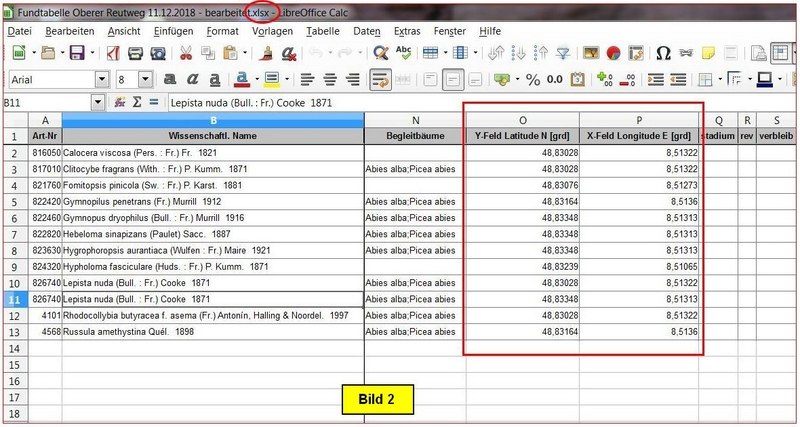Open the AutoFilter funnel tool
800x427 pixels.
pos(562,54)
